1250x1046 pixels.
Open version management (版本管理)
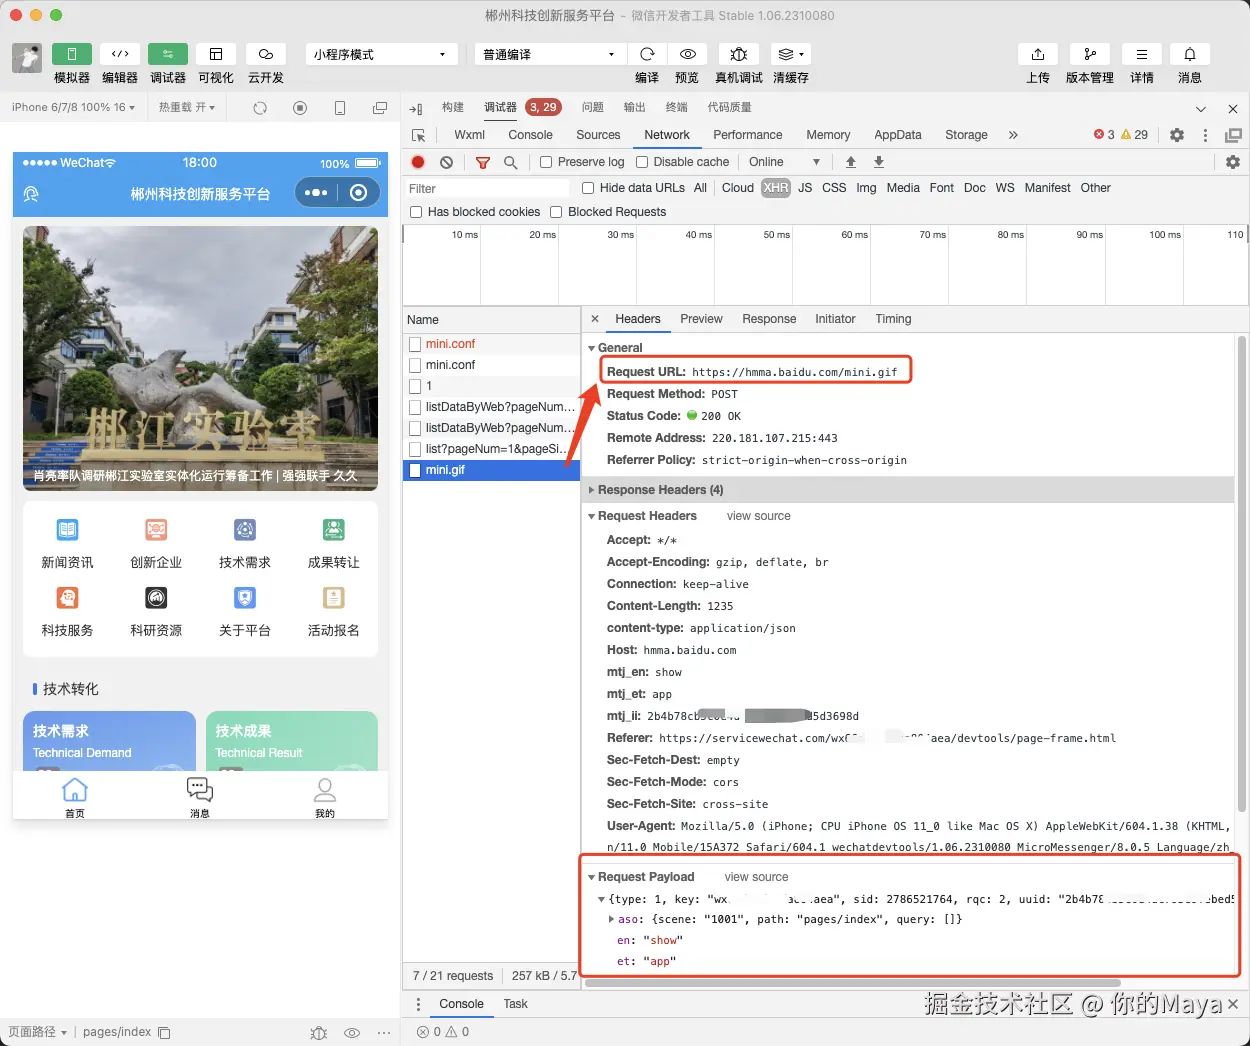1090,54
